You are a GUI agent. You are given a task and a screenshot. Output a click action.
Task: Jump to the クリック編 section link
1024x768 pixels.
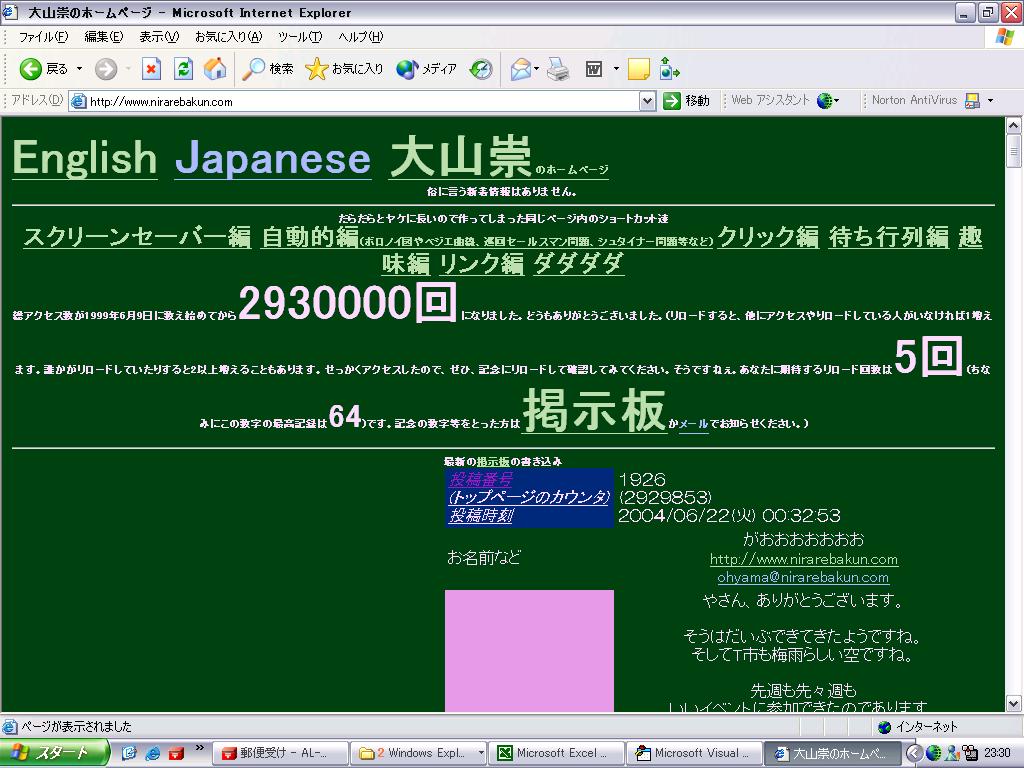pos(768,236)
